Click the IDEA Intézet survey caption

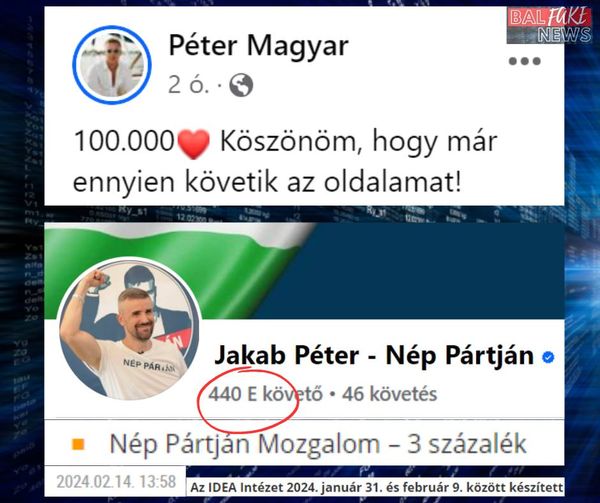click(377, 488)
